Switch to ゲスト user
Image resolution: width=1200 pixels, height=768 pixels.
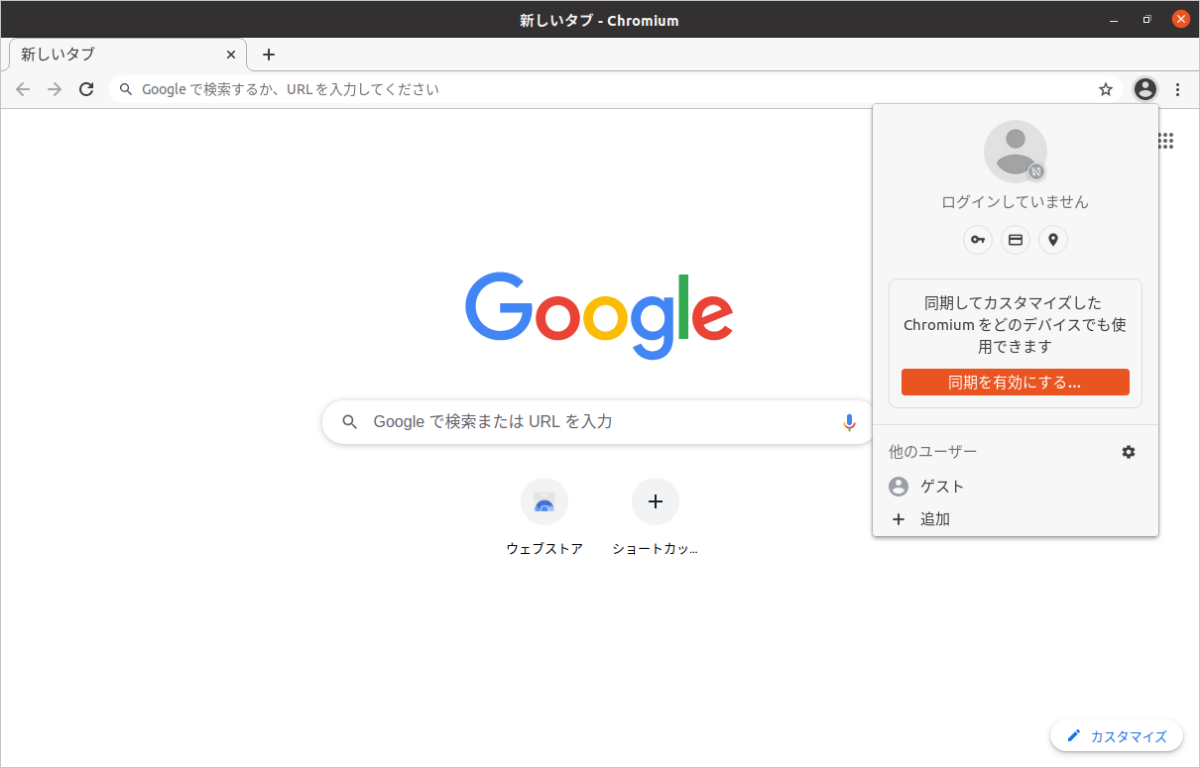click(1015, 486)
